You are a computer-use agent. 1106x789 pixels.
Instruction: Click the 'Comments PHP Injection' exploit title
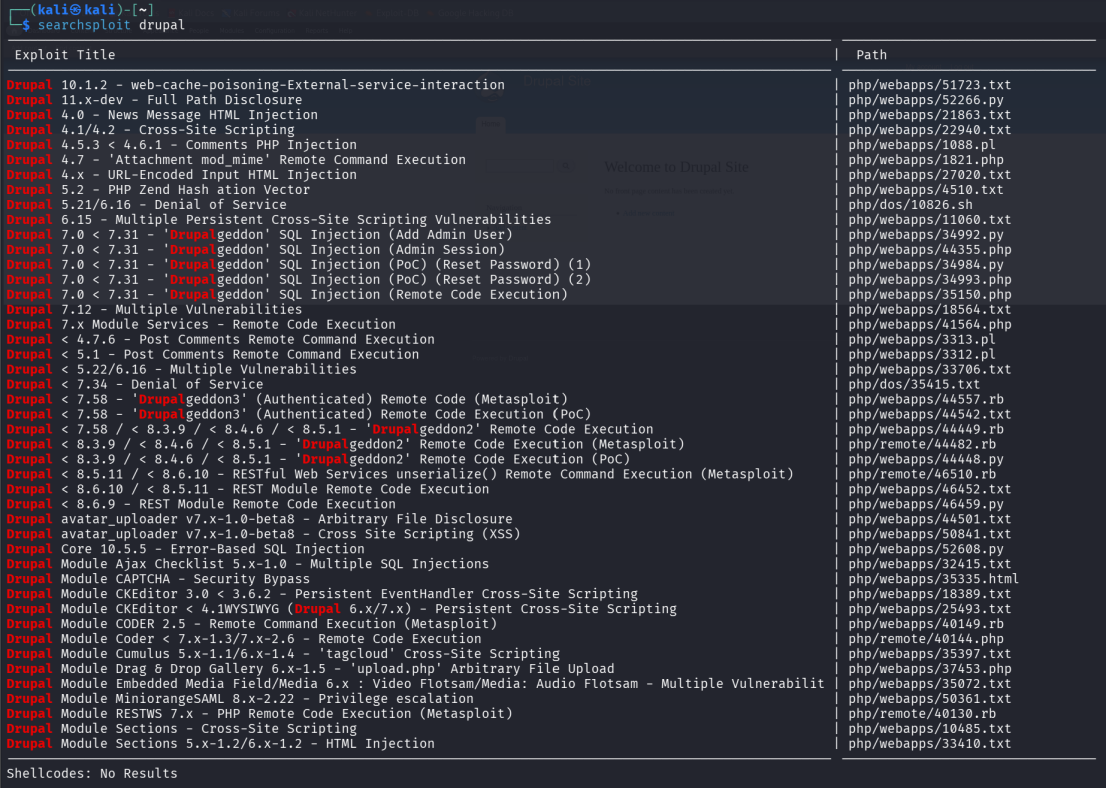181,145
